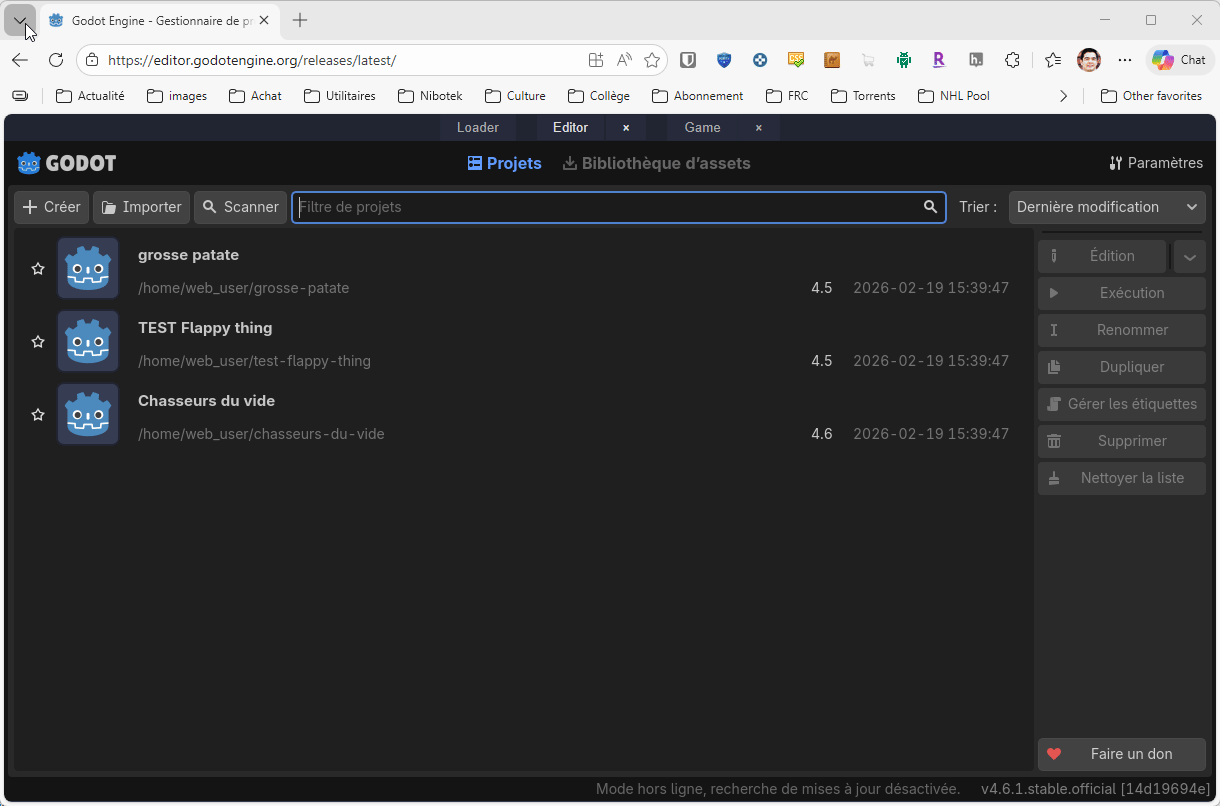Open the Copilot Chat button

click(1179, 60)
